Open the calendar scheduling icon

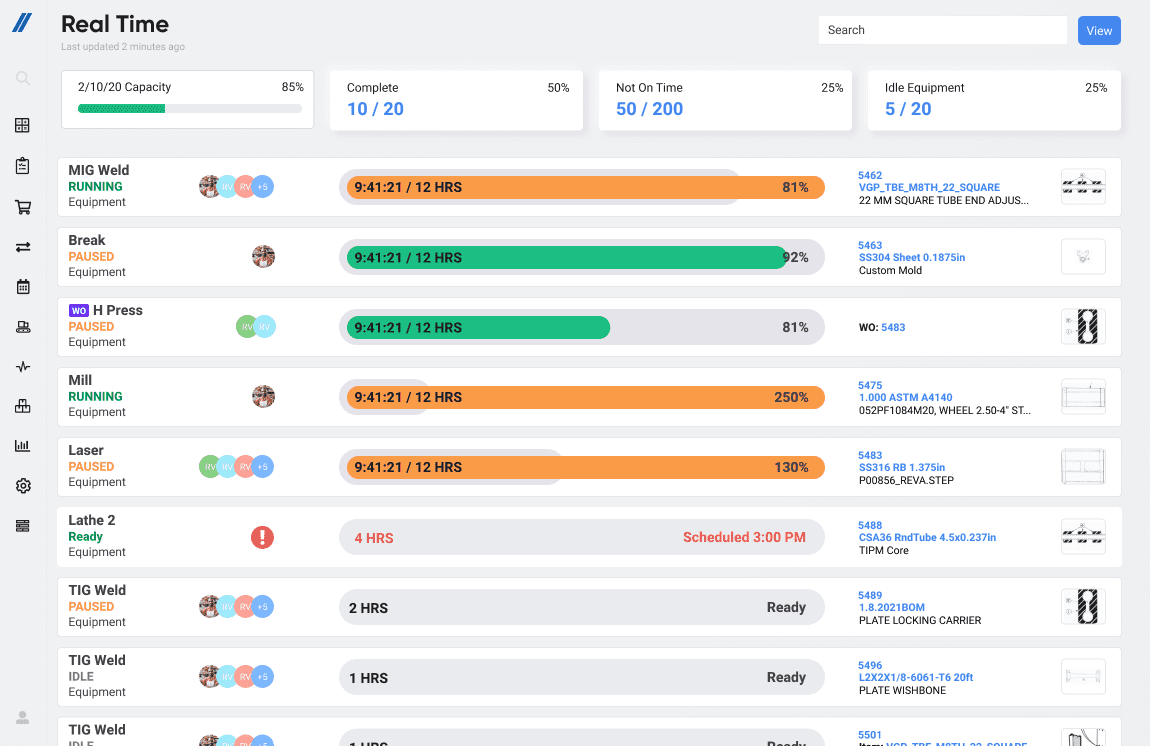point(22,287)
